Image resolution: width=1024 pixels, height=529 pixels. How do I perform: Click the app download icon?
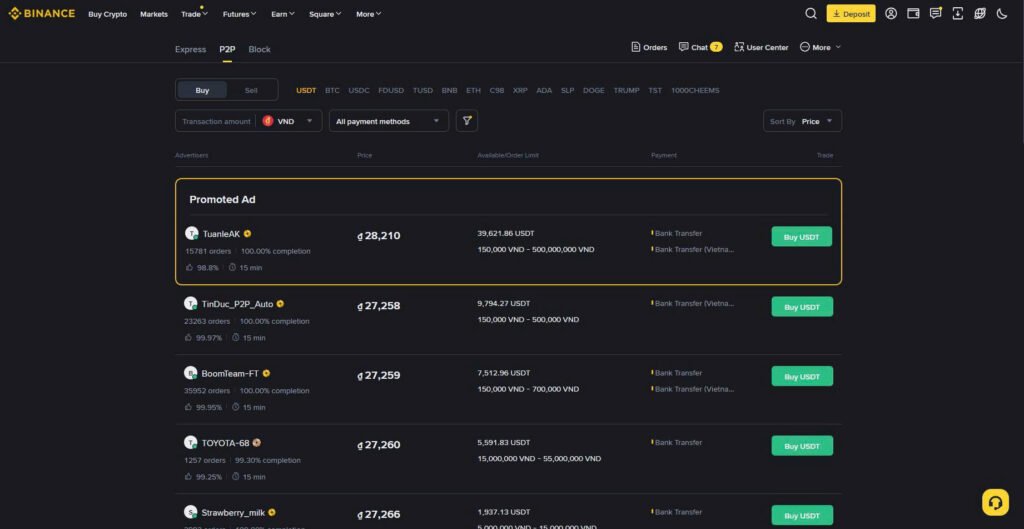[x=958, y=14]
